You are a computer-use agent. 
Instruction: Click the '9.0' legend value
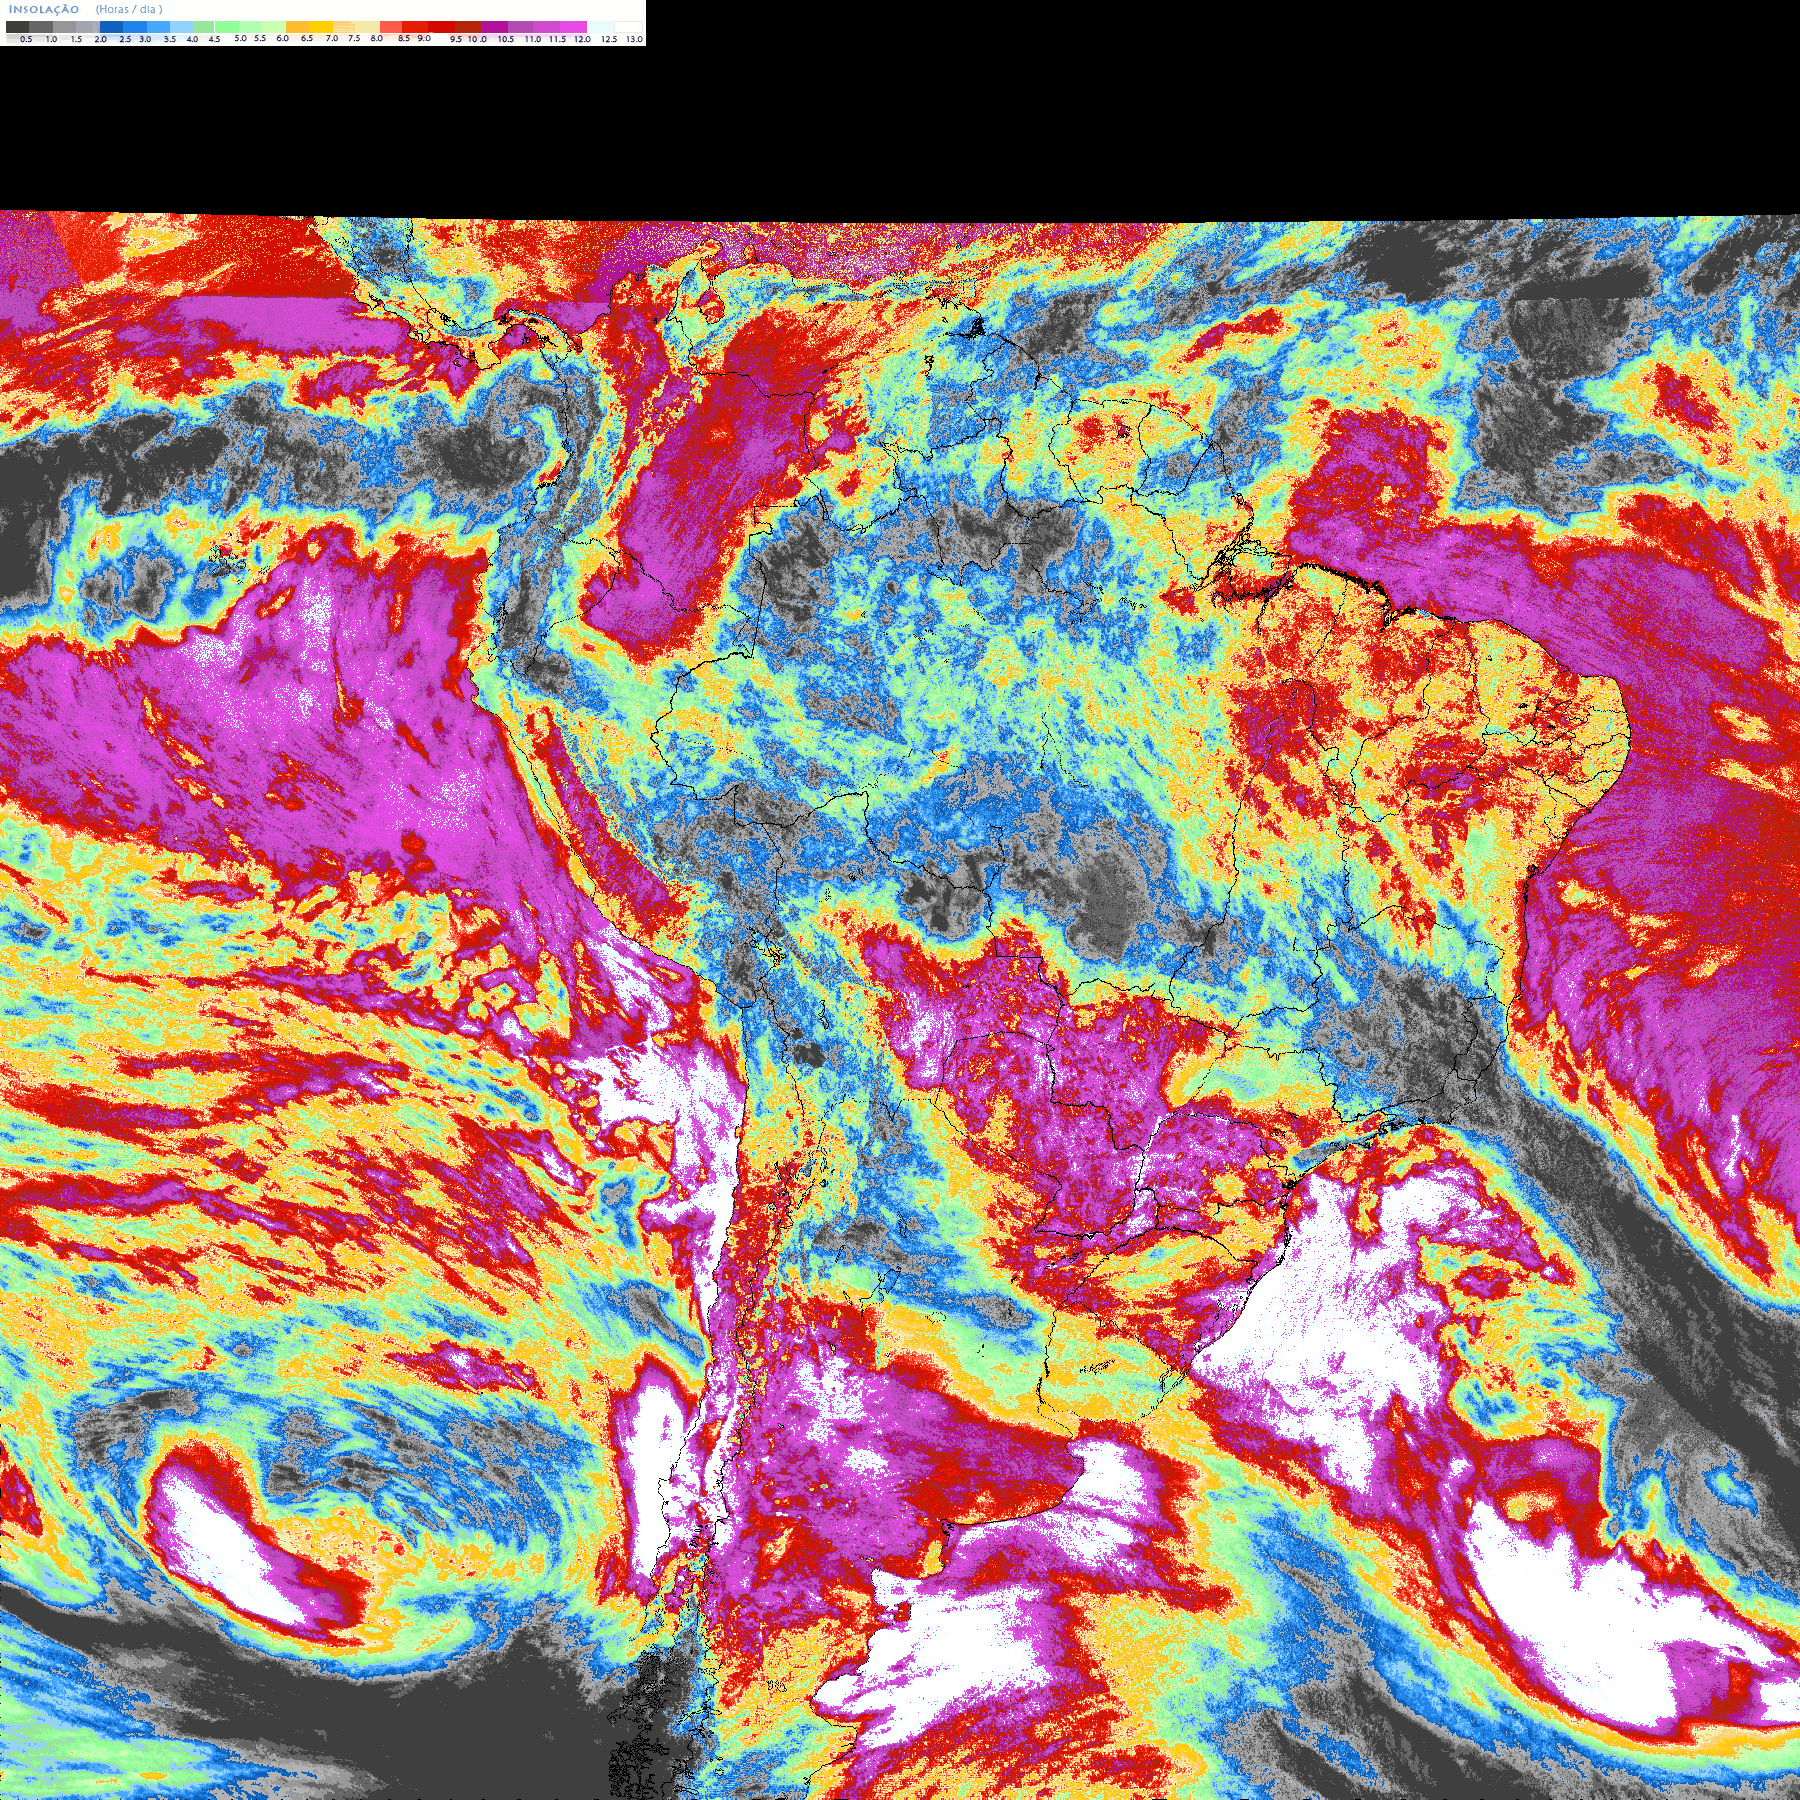pyautogui.click(x=424, y=38)
